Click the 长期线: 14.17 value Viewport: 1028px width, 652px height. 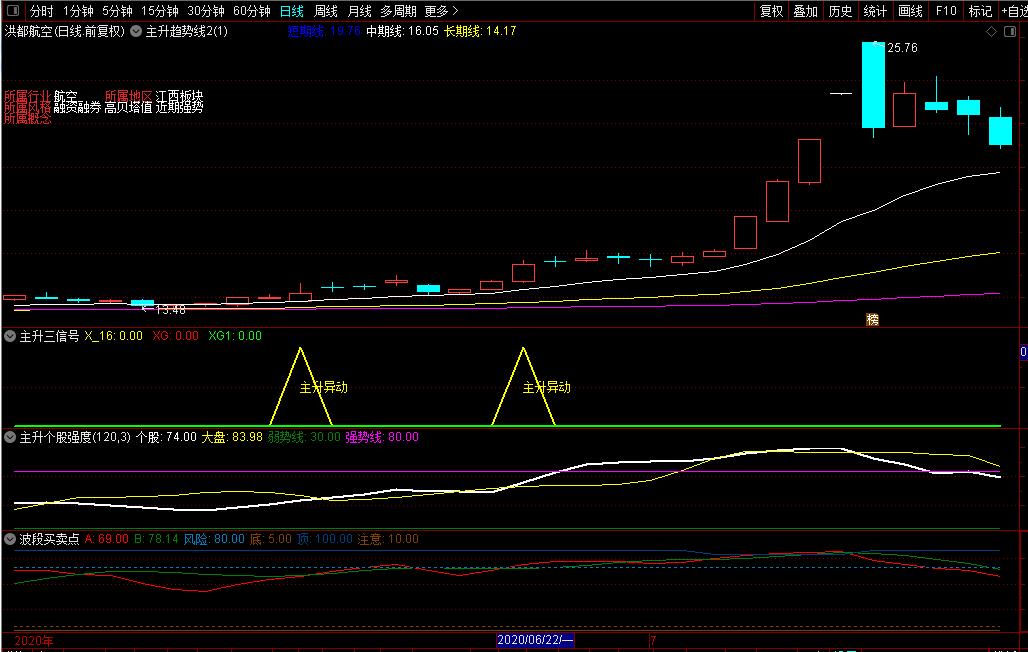click(480, 31)
